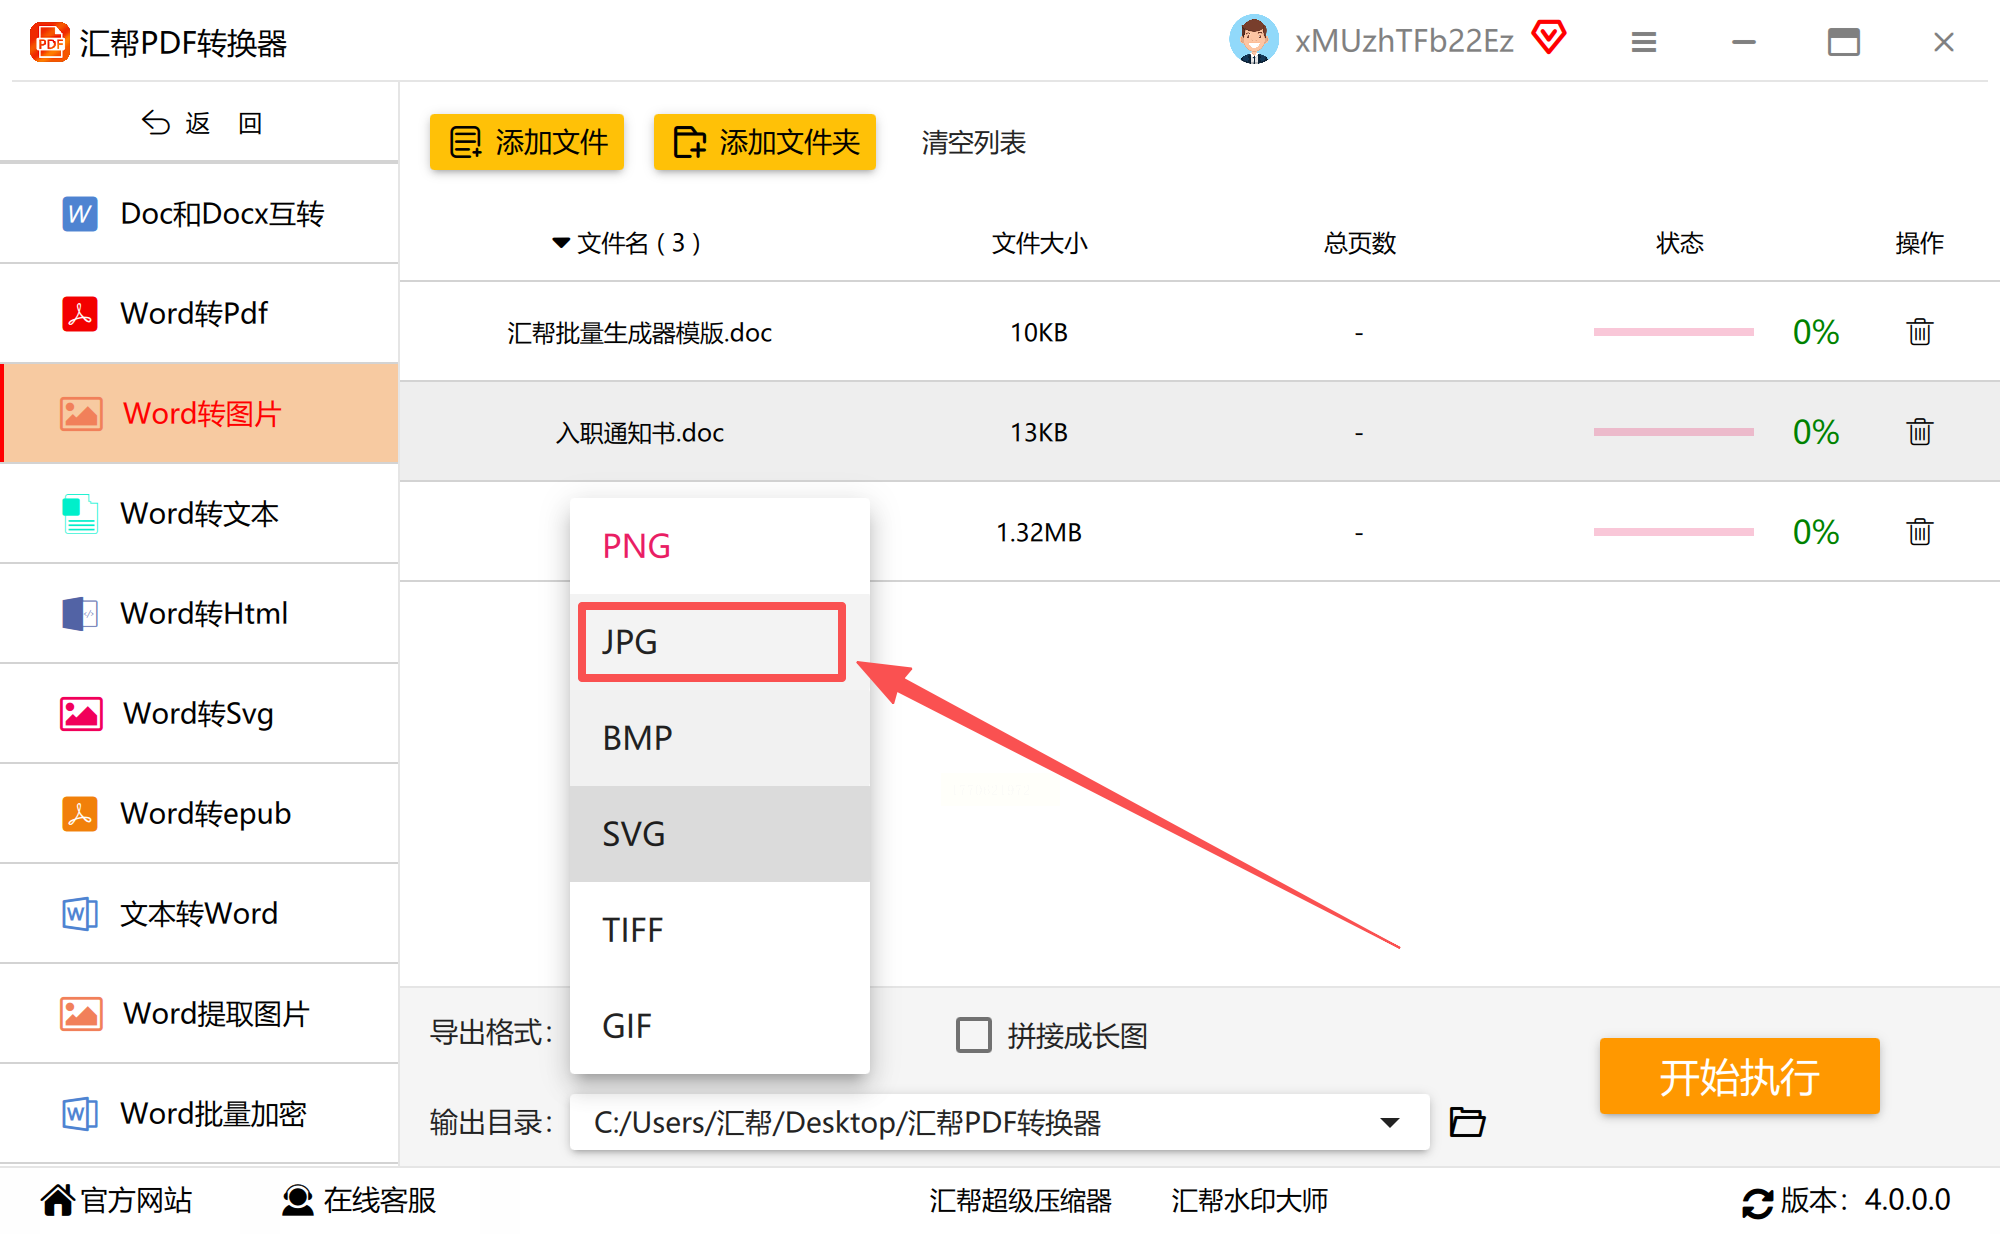Remove the 1.32MB file using trash icon

(x=1919, y=532)
